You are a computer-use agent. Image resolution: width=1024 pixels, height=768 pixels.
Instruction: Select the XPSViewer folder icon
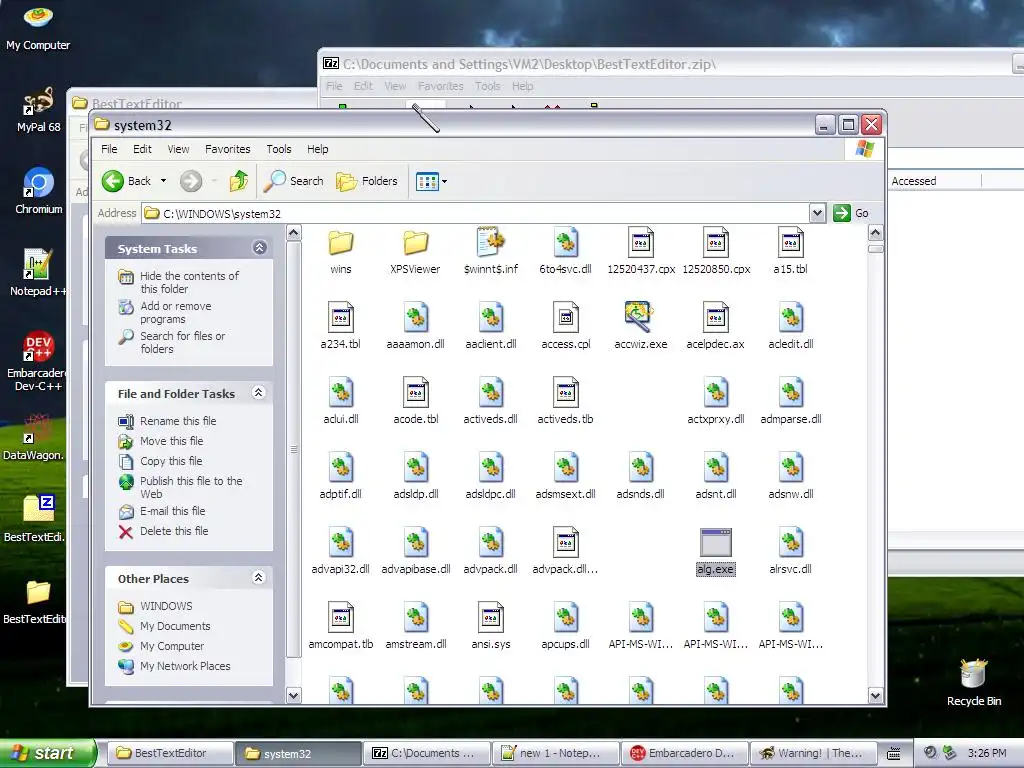point(415,243)
